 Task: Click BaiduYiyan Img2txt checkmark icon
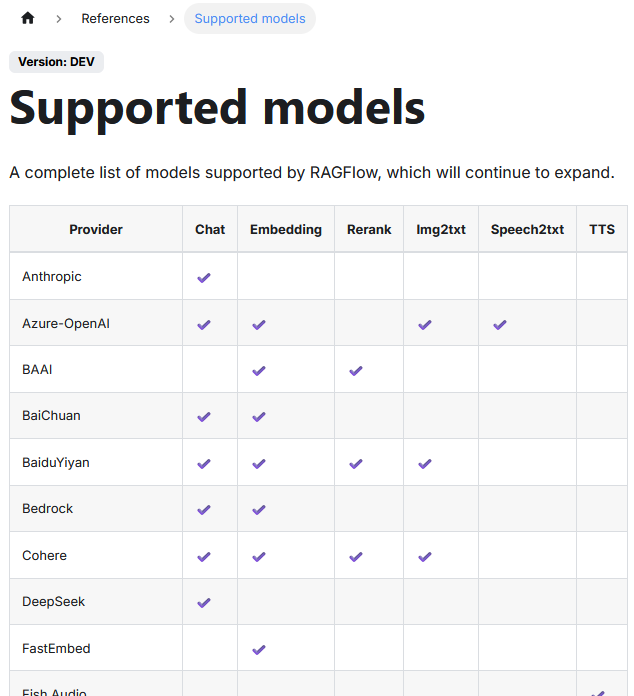[425, 463]
